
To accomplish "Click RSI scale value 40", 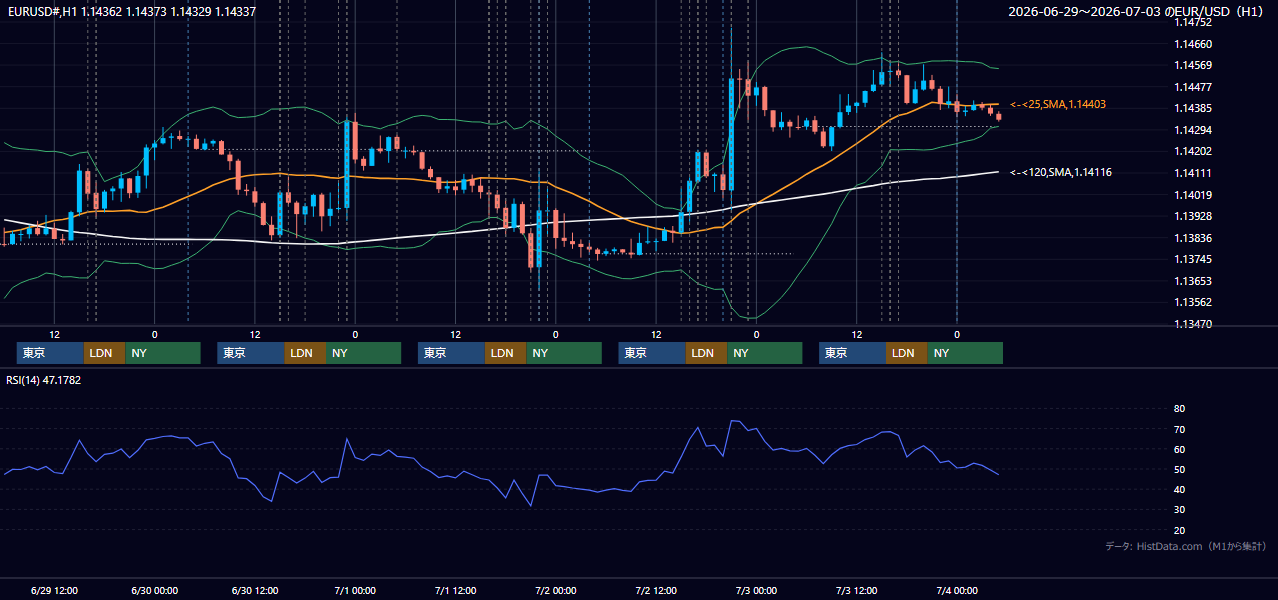I will 1179,489.
